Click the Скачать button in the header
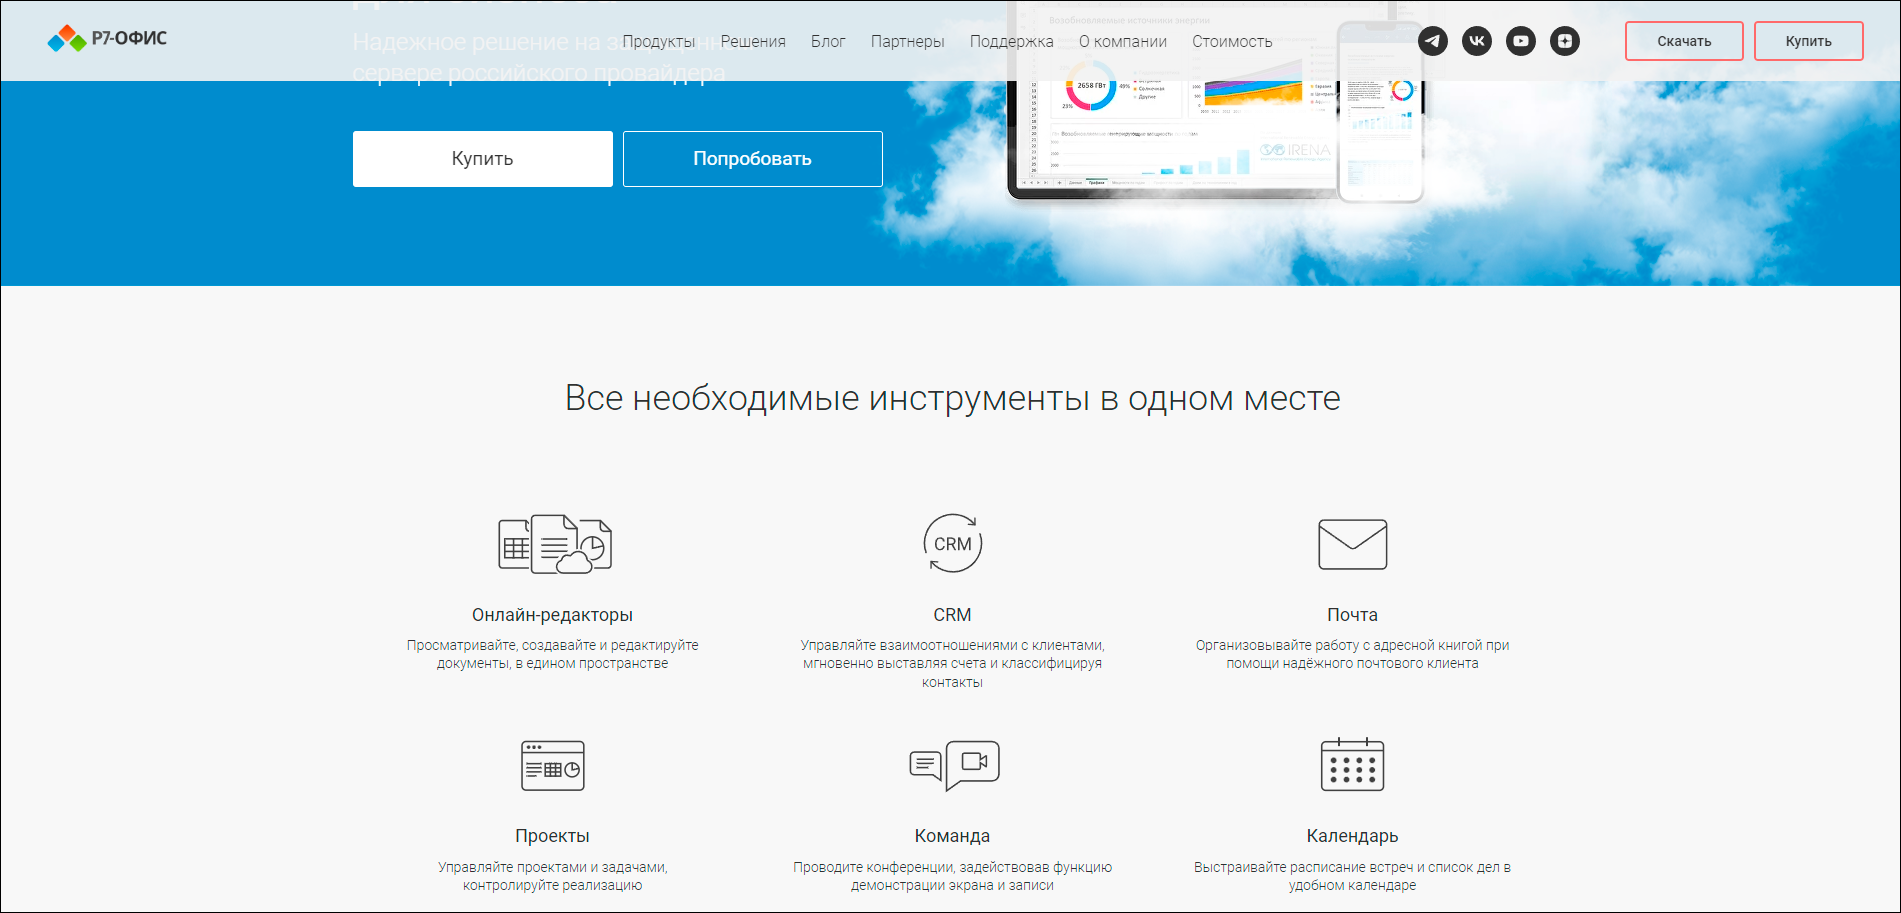The width and height of the screenshot is (1901, 913). pos(1684,41)
